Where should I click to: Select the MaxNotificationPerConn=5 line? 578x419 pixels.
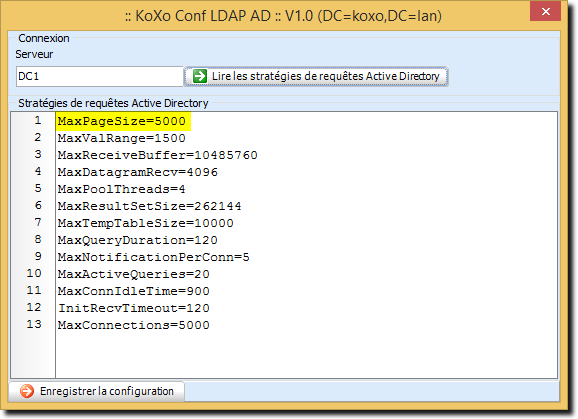[x=154, y=257]
